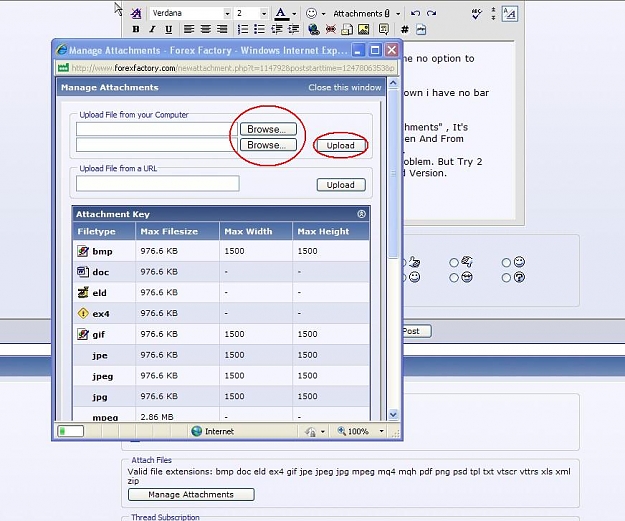Click the Upload File from a URL field
This screenshot has height=521, width=625.
tap(157, 184)
